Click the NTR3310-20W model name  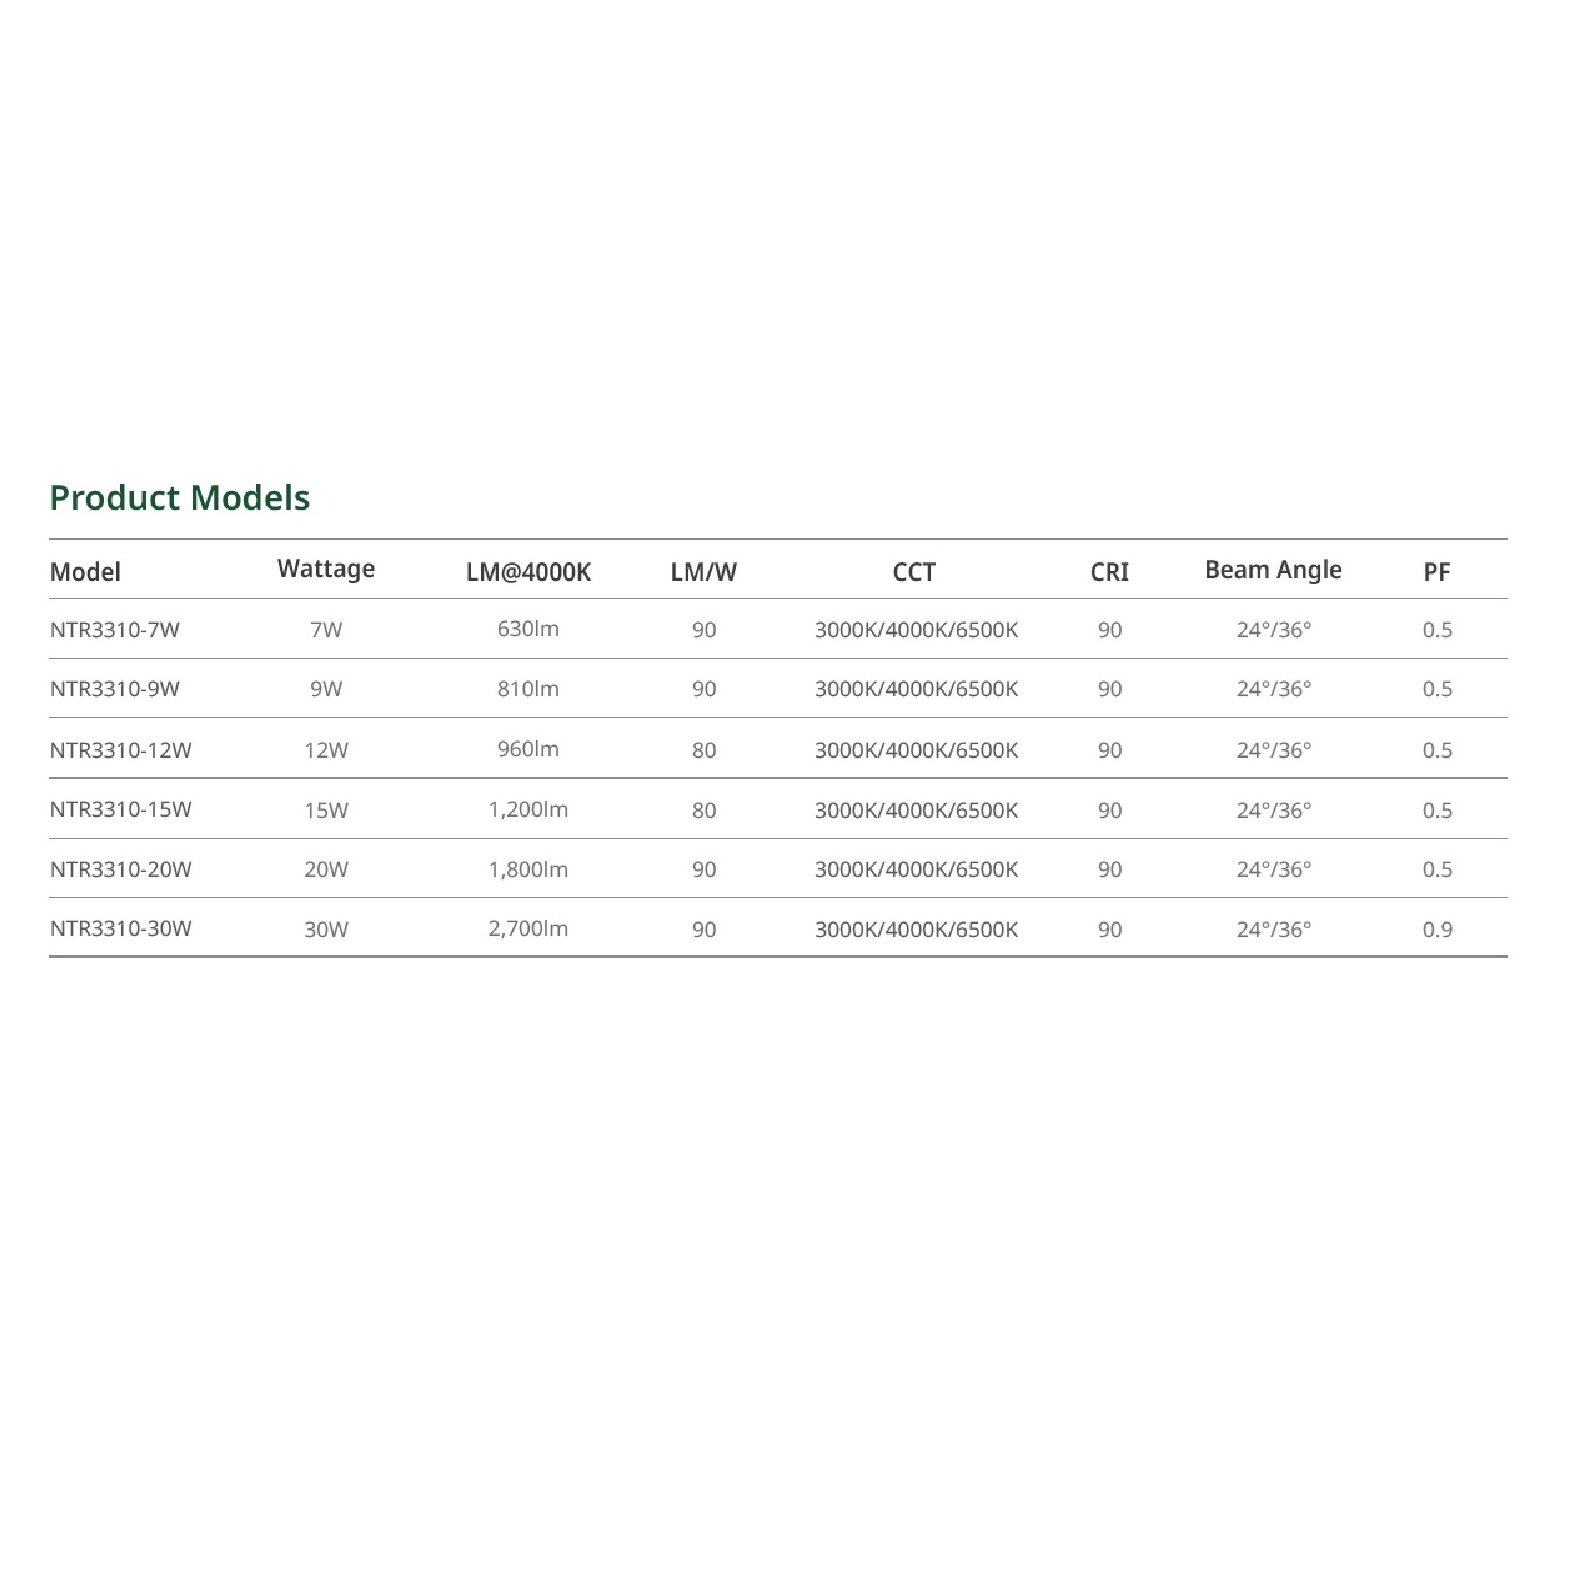click(x=120, y=870)
